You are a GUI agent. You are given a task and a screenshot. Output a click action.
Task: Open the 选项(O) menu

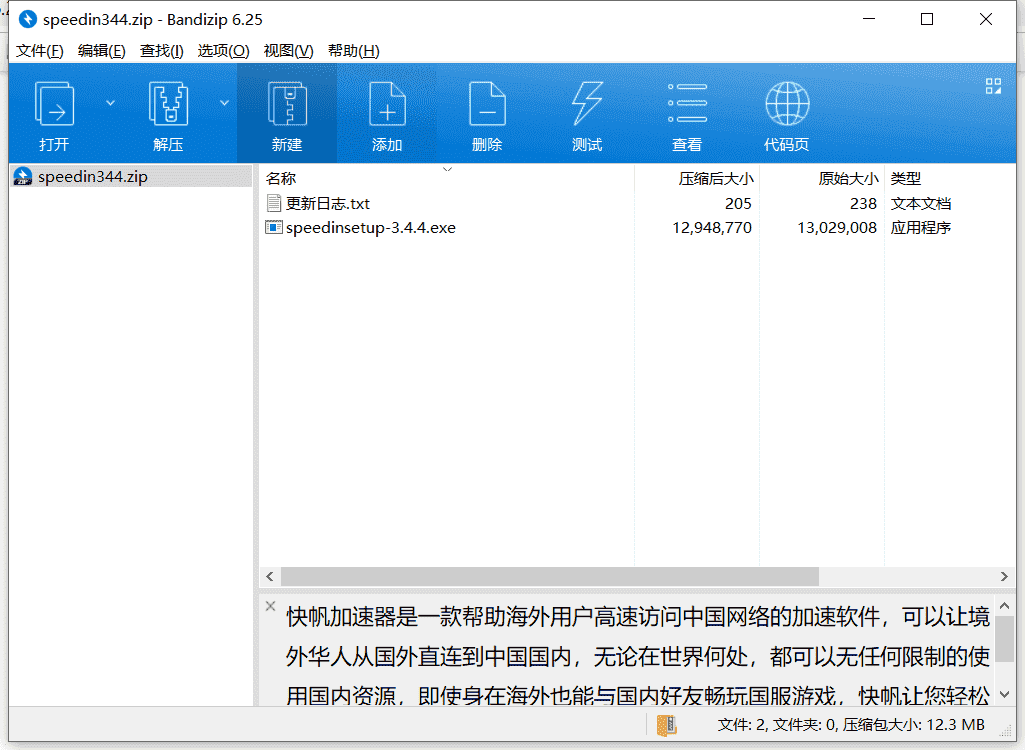(223, 51)
